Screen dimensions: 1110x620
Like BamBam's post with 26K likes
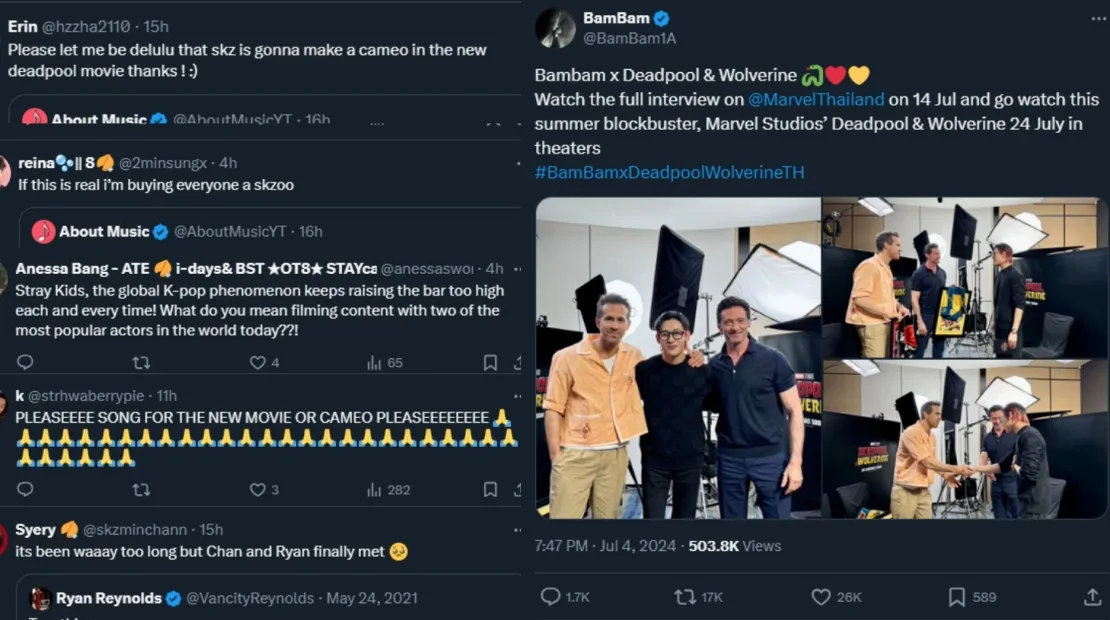point(821,597)
